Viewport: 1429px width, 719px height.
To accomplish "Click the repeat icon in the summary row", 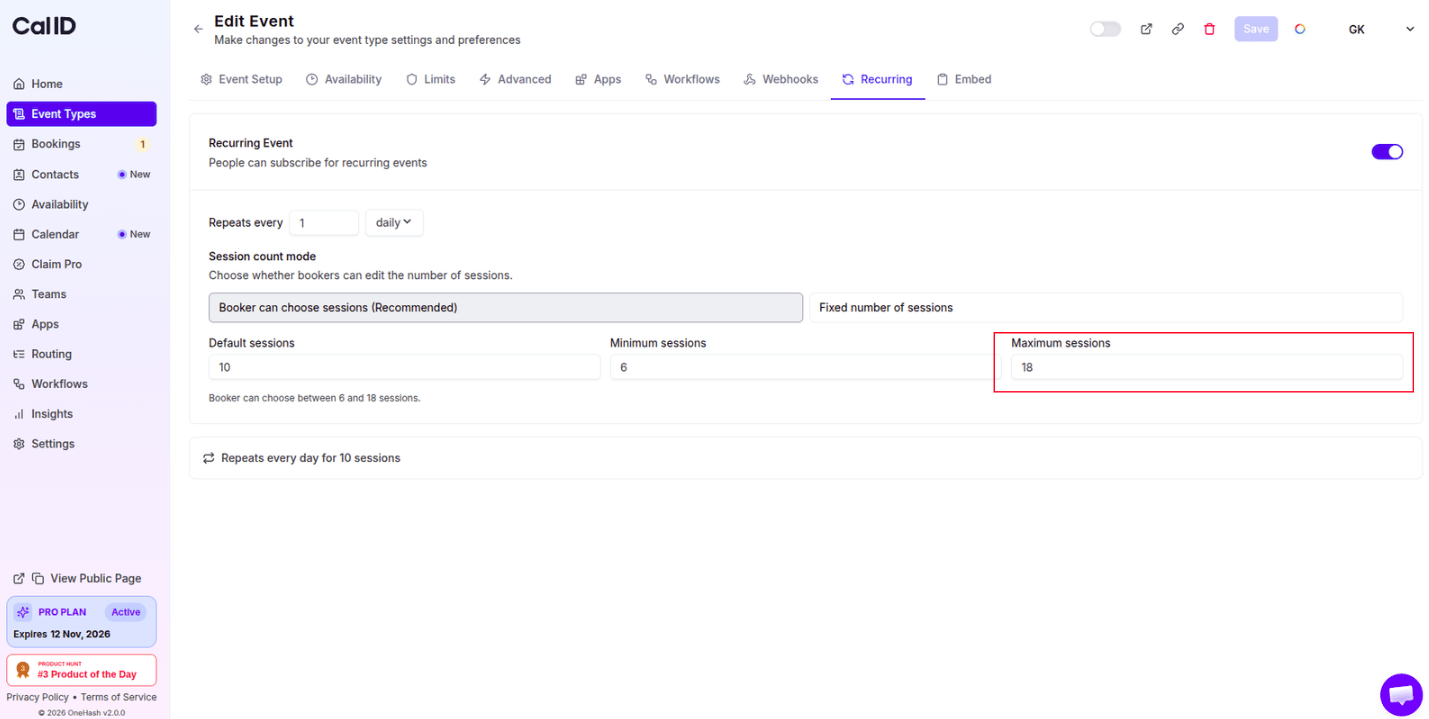I will (209, 458).
